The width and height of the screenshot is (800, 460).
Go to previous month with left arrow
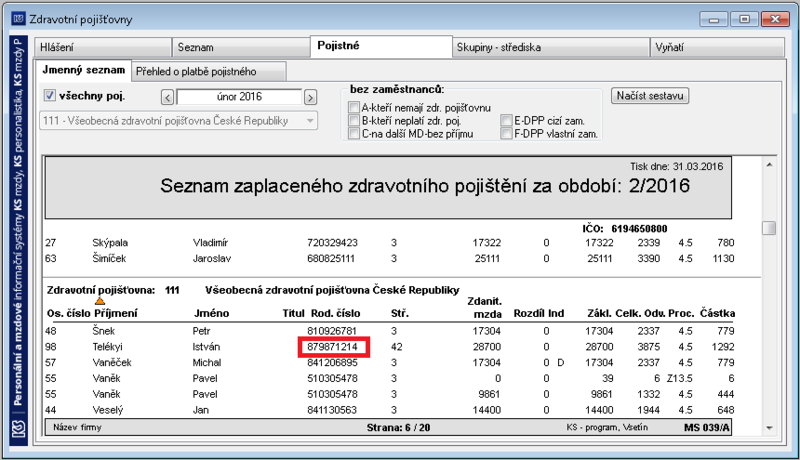(167, 97)
